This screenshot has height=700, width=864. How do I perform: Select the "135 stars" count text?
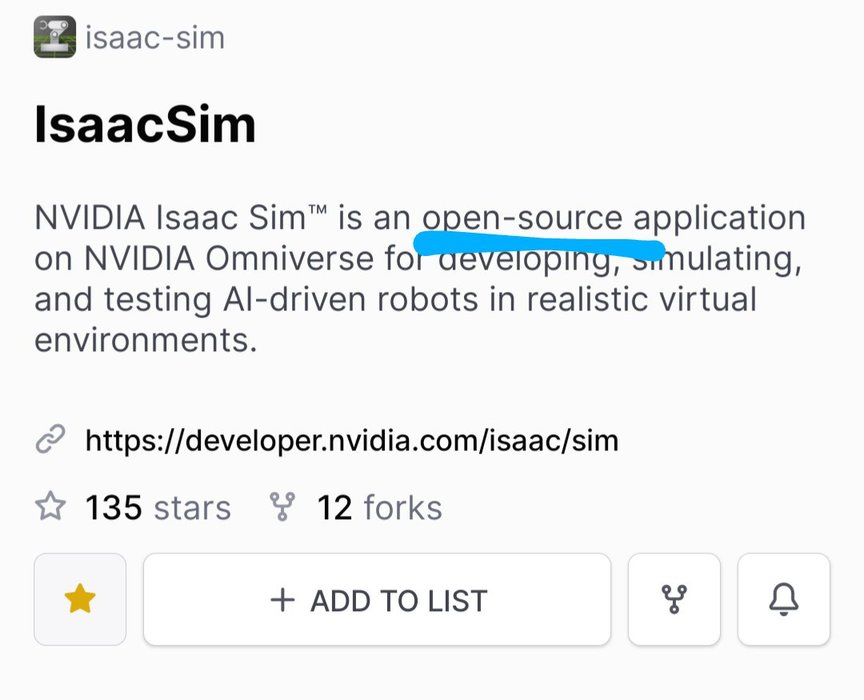coord(158,507)
